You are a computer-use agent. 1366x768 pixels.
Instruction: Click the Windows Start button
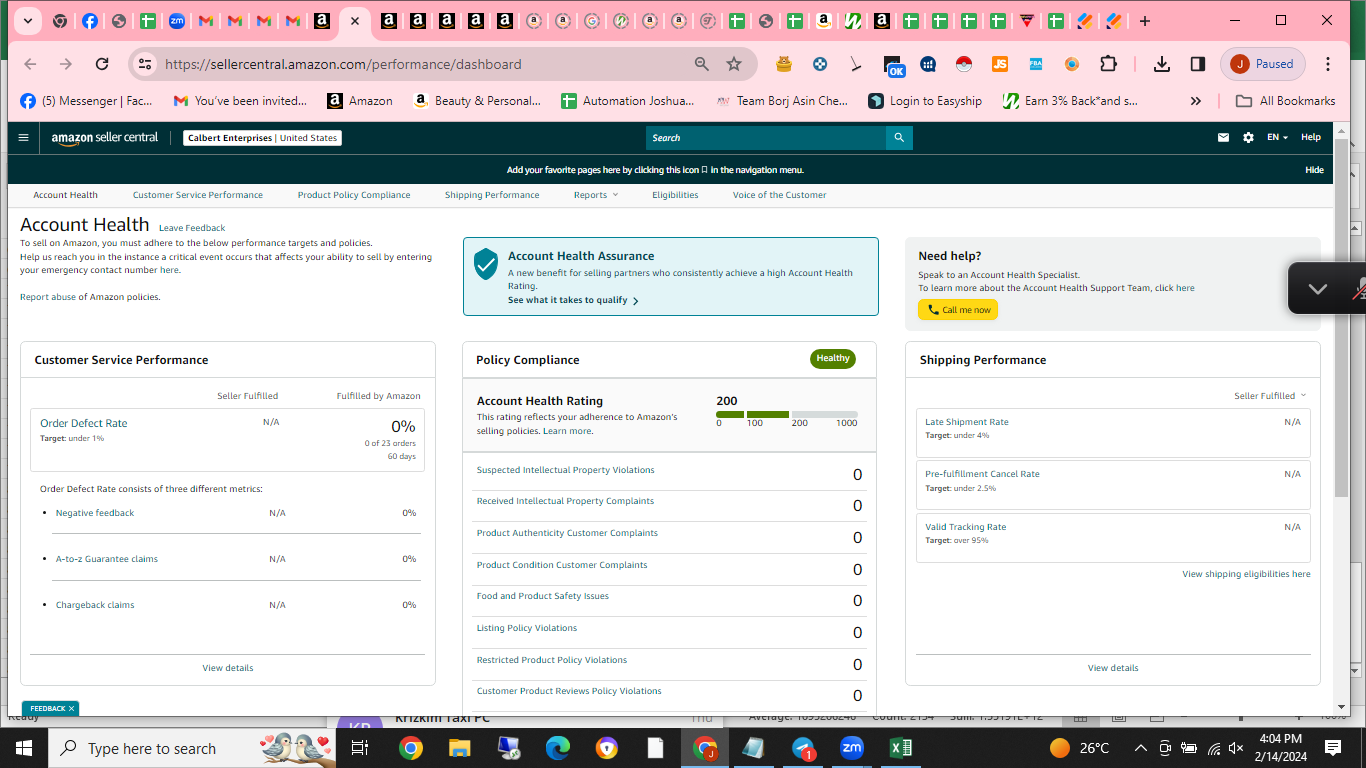(x=24, y=748)
